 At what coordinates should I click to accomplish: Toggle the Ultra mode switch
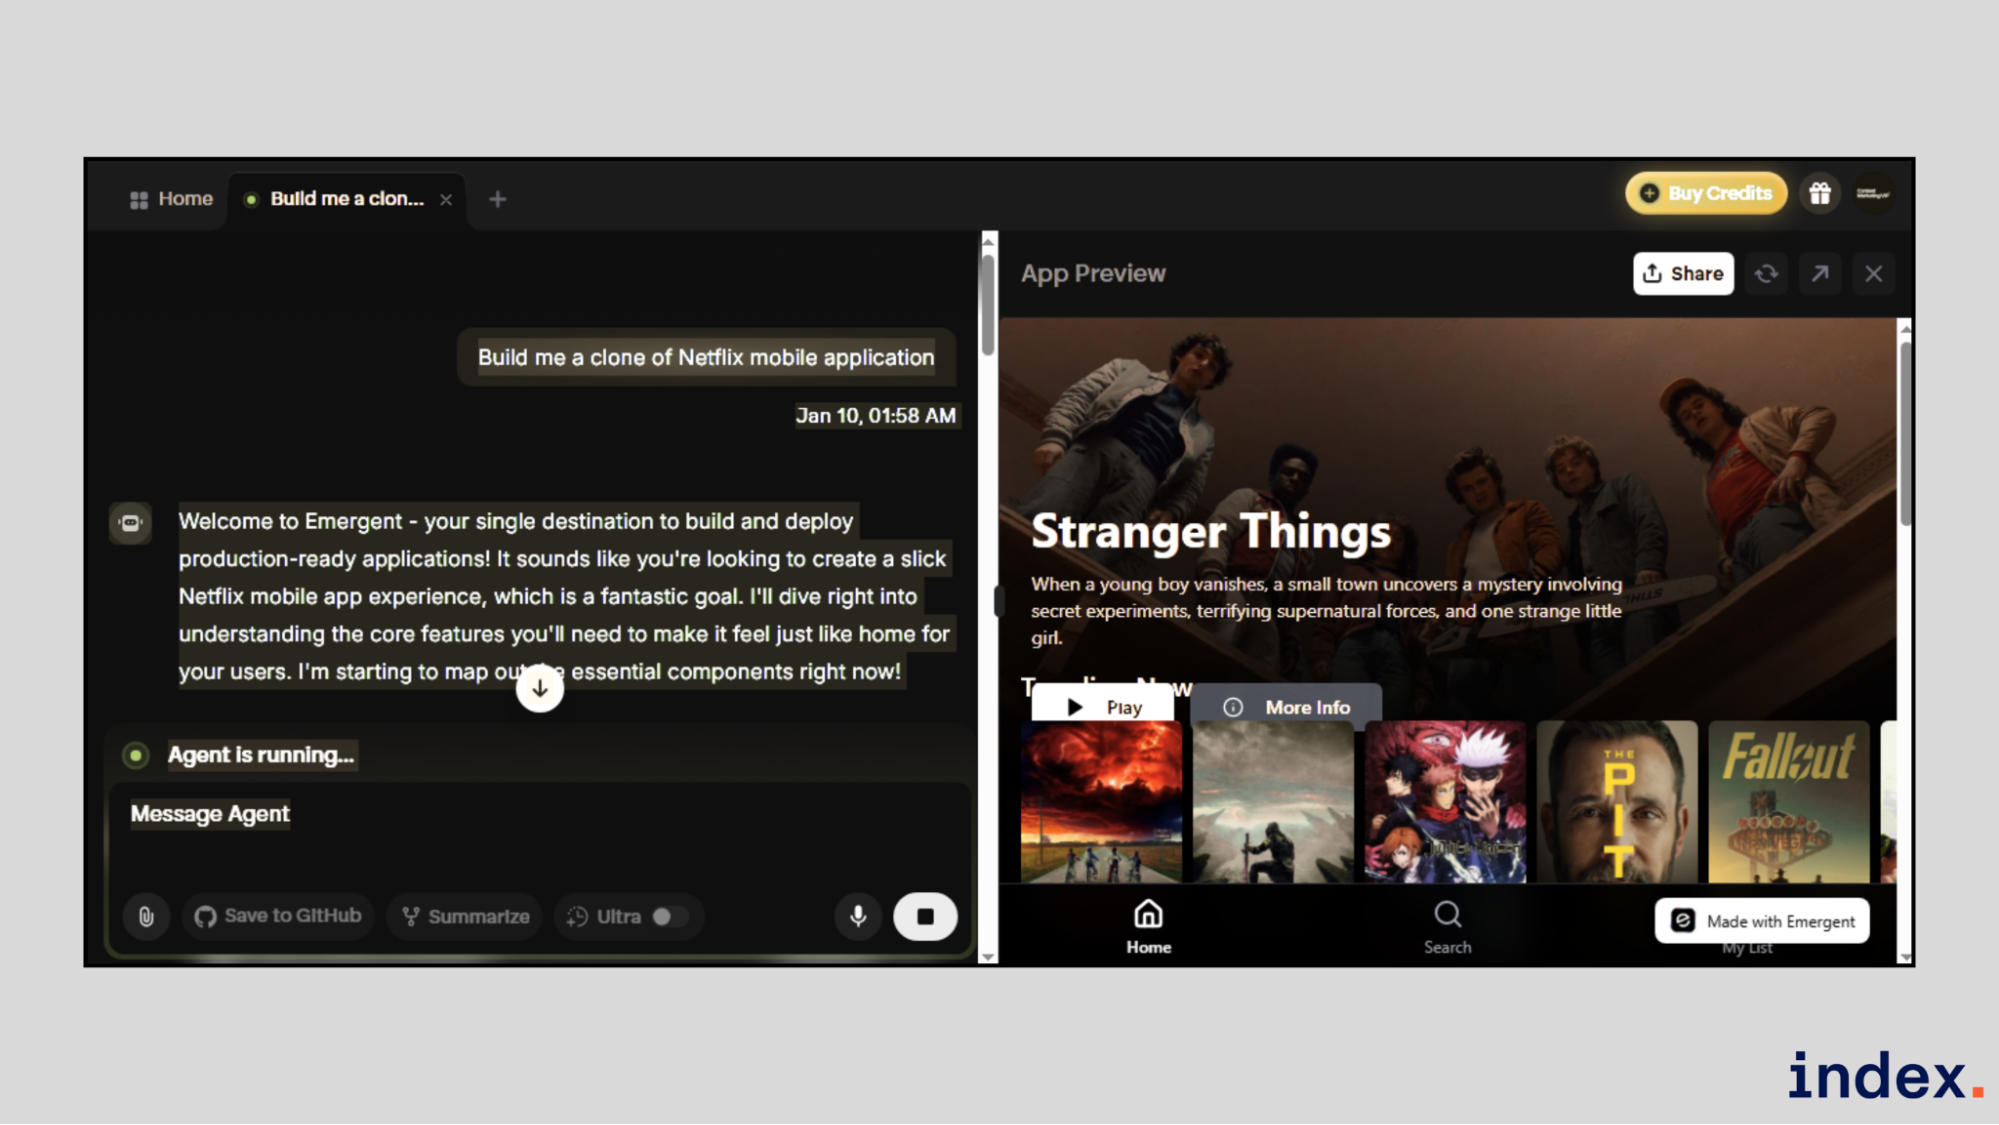(x=669, y=916)
